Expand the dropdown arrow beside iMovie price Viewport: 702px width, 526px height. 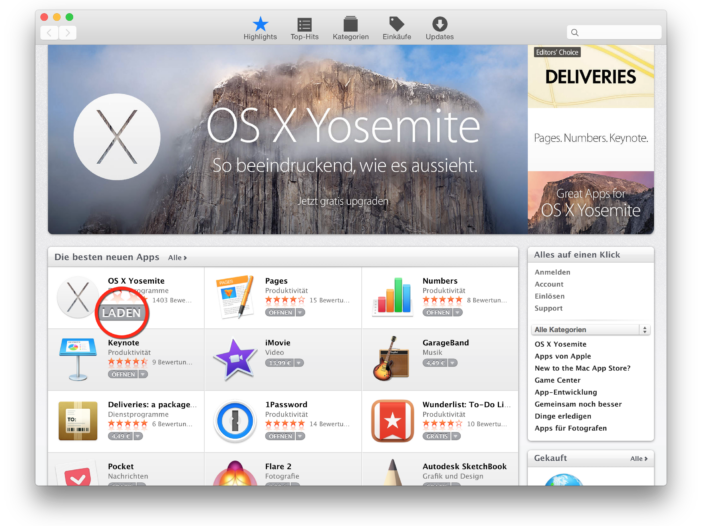(x=299, y=363)
